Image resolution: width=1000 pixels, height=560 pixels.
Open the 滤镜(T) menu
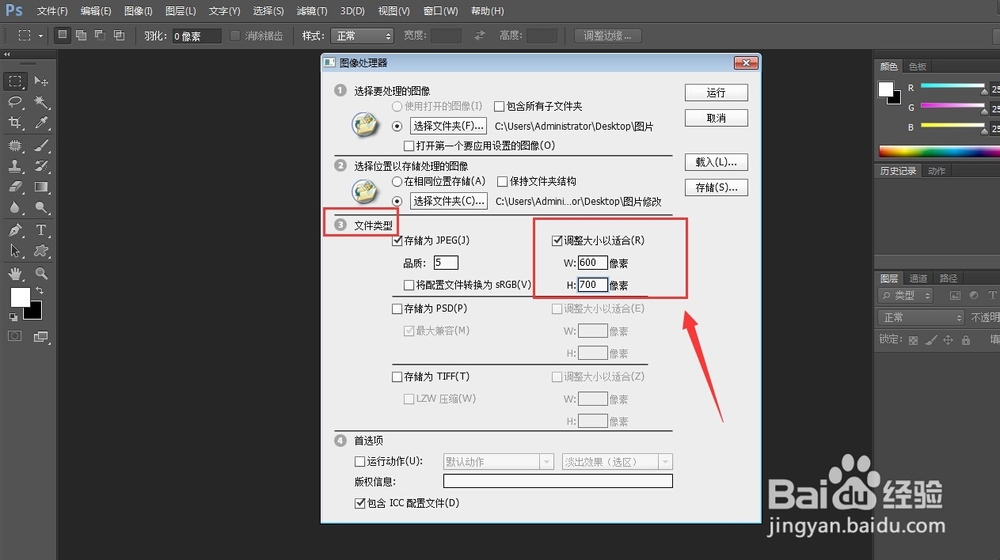click(312, 11)
